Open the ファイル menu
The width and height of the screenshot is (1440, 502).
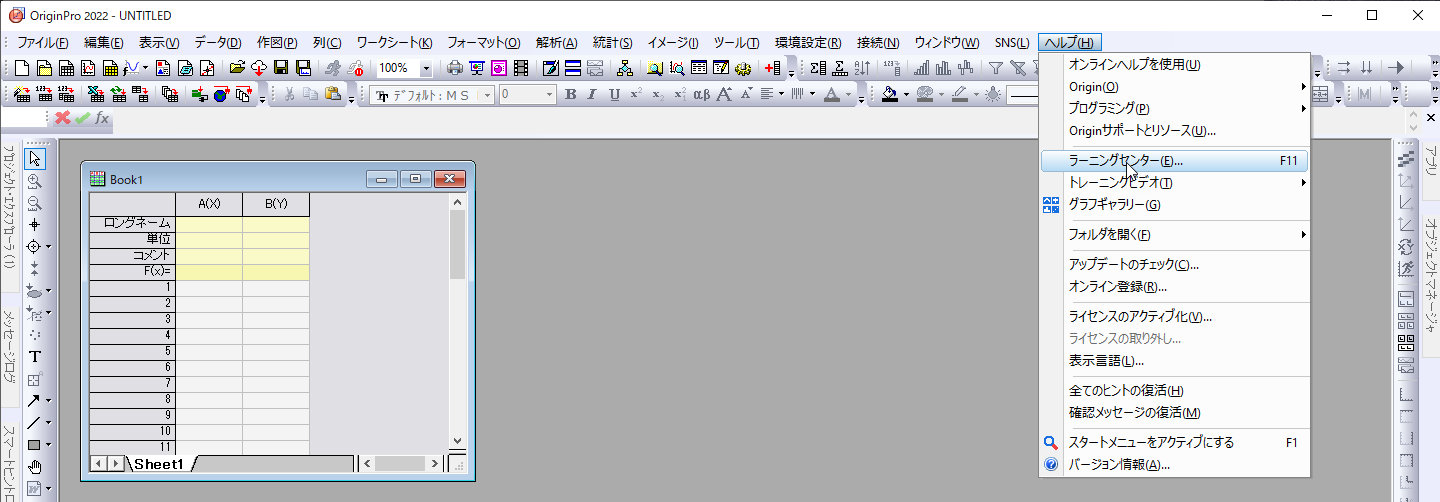tap(43, 42)
